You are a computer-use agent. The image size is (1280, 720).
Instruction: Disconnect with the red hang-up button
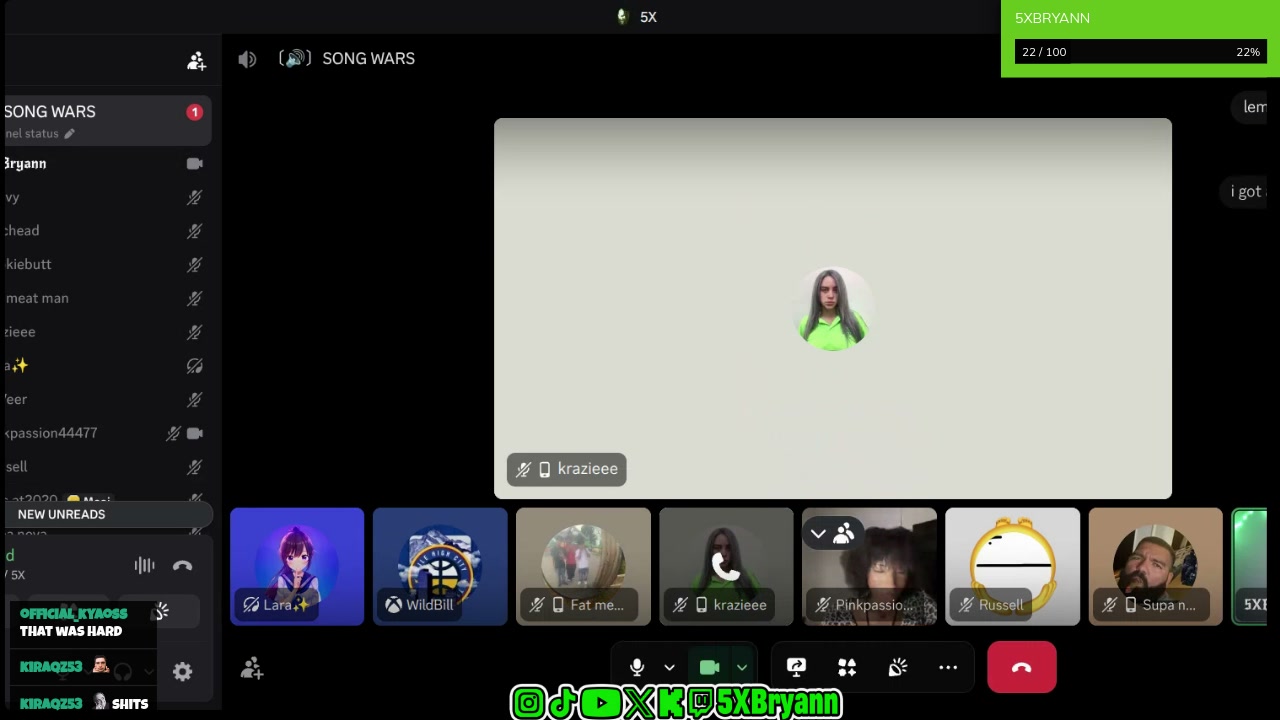pyautogui.click(x=1022, y=667)
